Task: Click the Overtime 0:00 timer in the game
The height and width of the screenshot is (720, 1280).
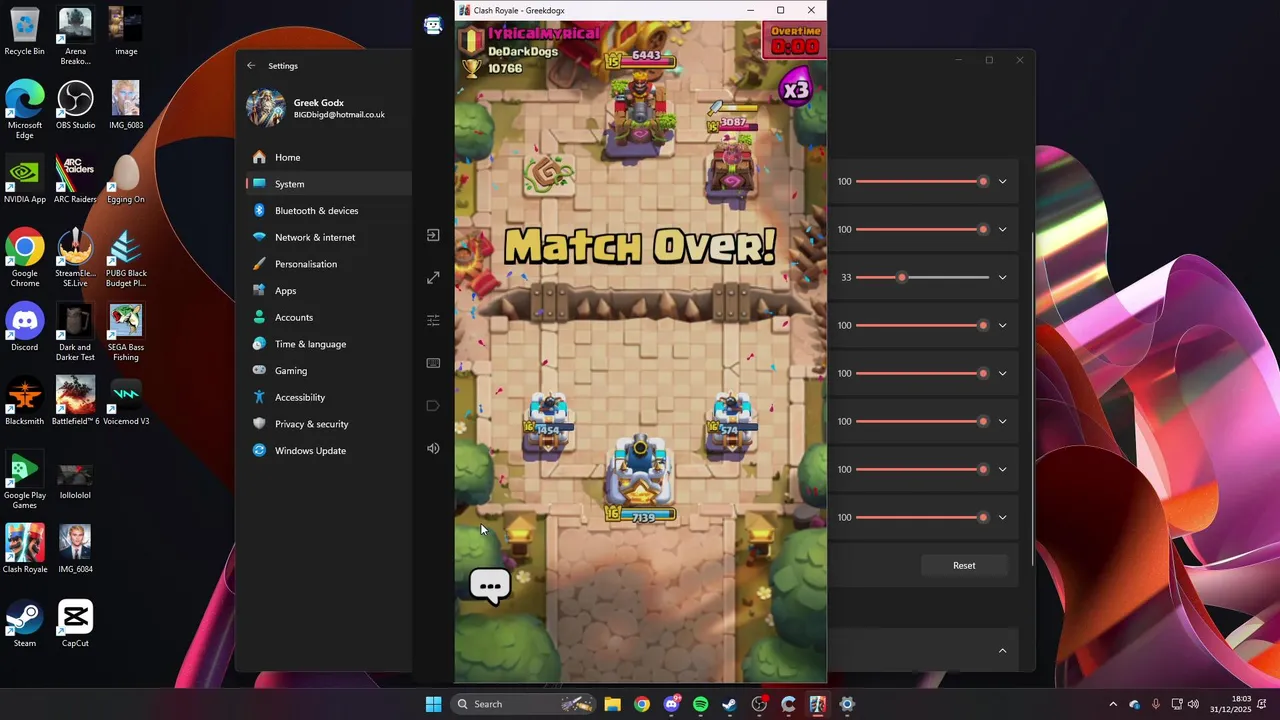Action: tap(795, 40)
